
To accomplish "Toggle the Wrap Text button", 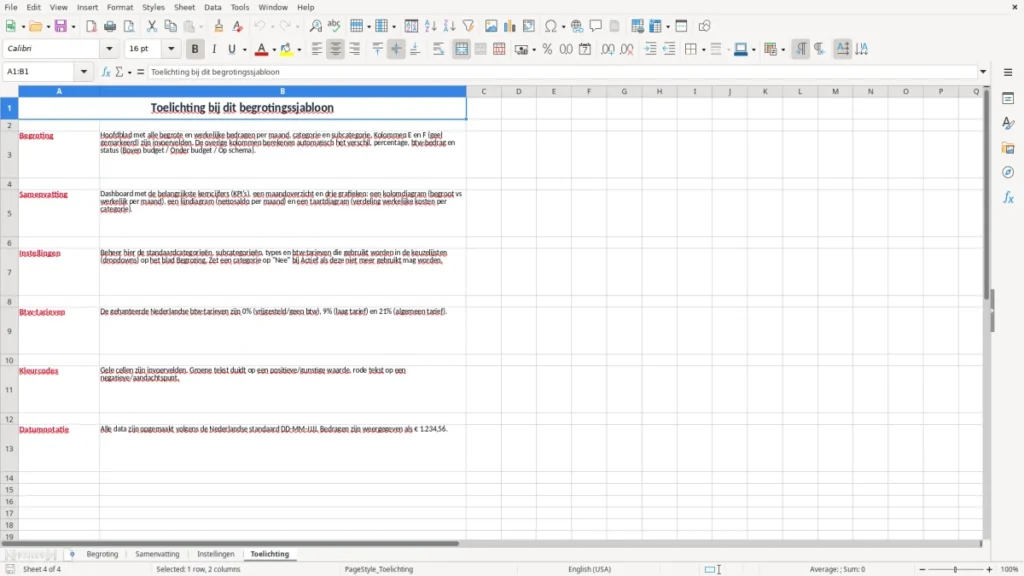I will click(438, 49).
